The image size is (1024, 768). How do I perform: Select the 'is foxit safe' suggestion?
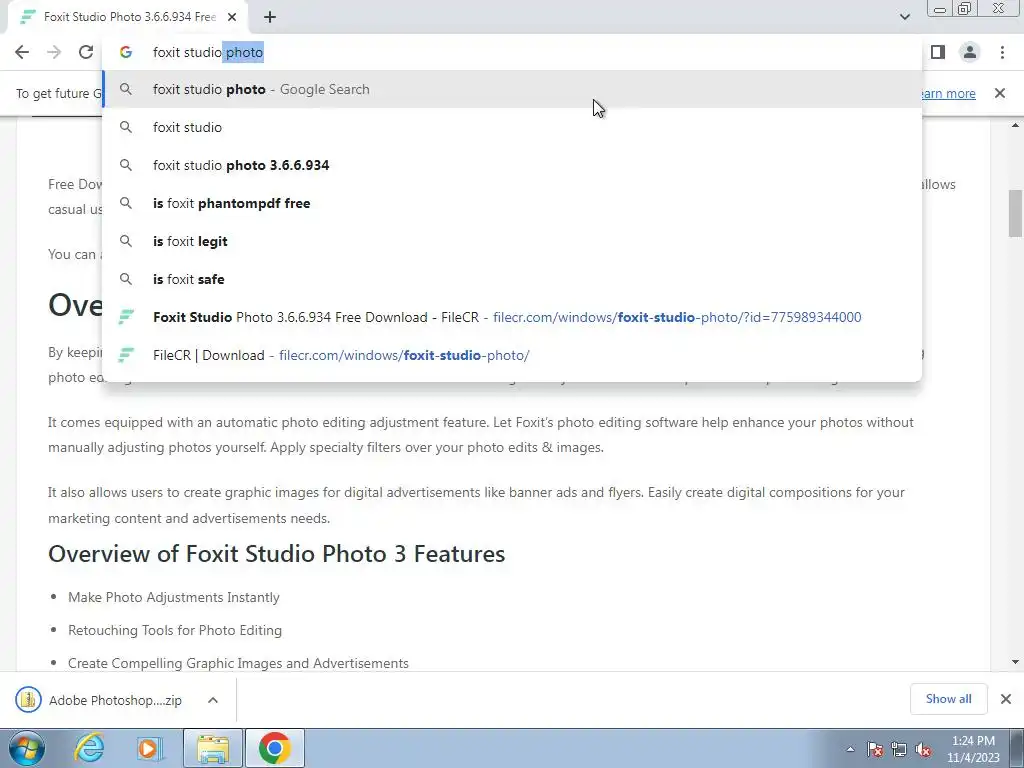(513, 279)
